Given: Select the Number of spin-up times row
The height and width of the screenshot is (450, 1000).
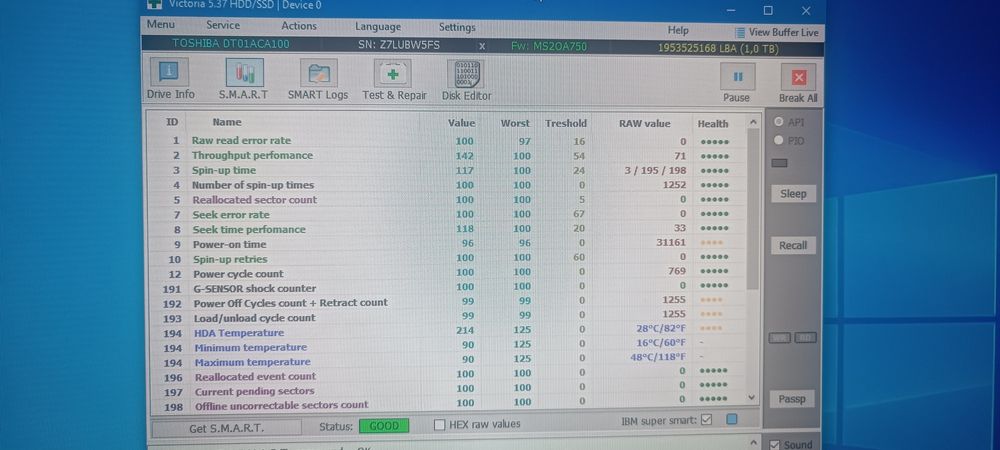Looking at the screenshot, I should [449, 185].
